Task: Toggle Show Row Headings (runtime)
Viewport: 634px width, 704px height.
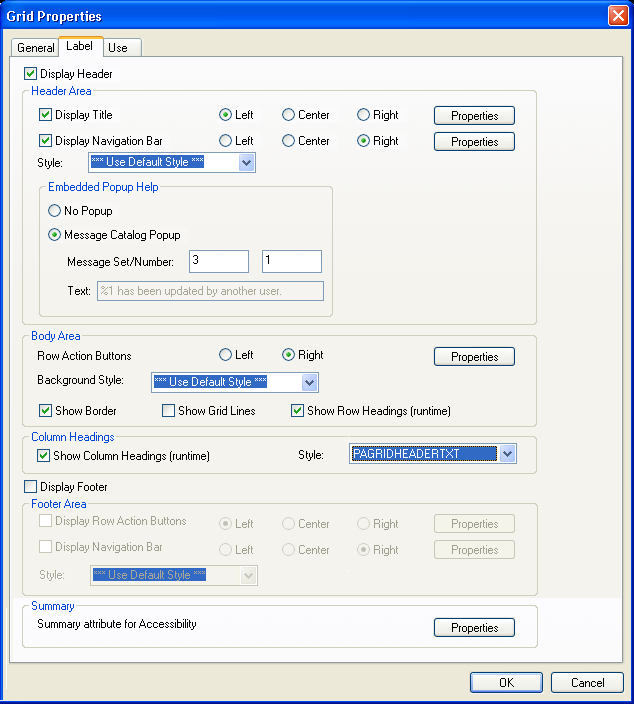Action: point(297,410)
